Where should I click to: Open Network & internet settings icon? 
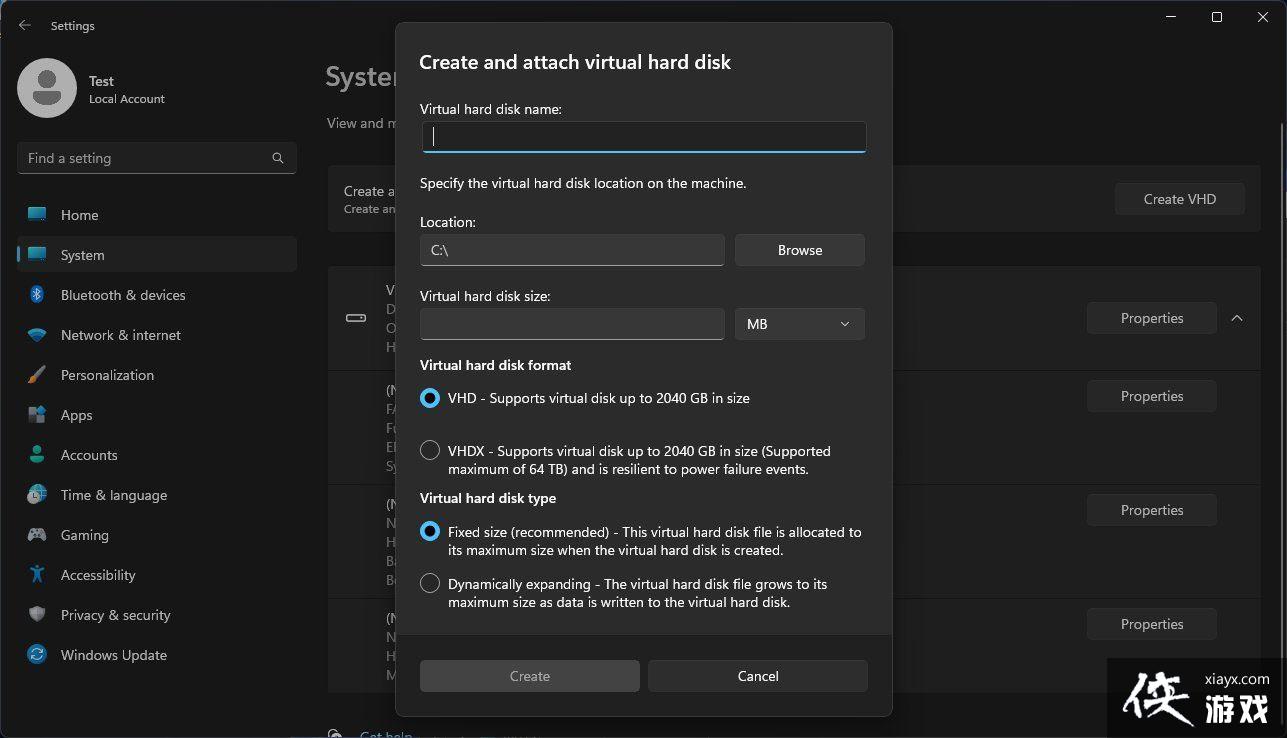click(x=37, y=335)
